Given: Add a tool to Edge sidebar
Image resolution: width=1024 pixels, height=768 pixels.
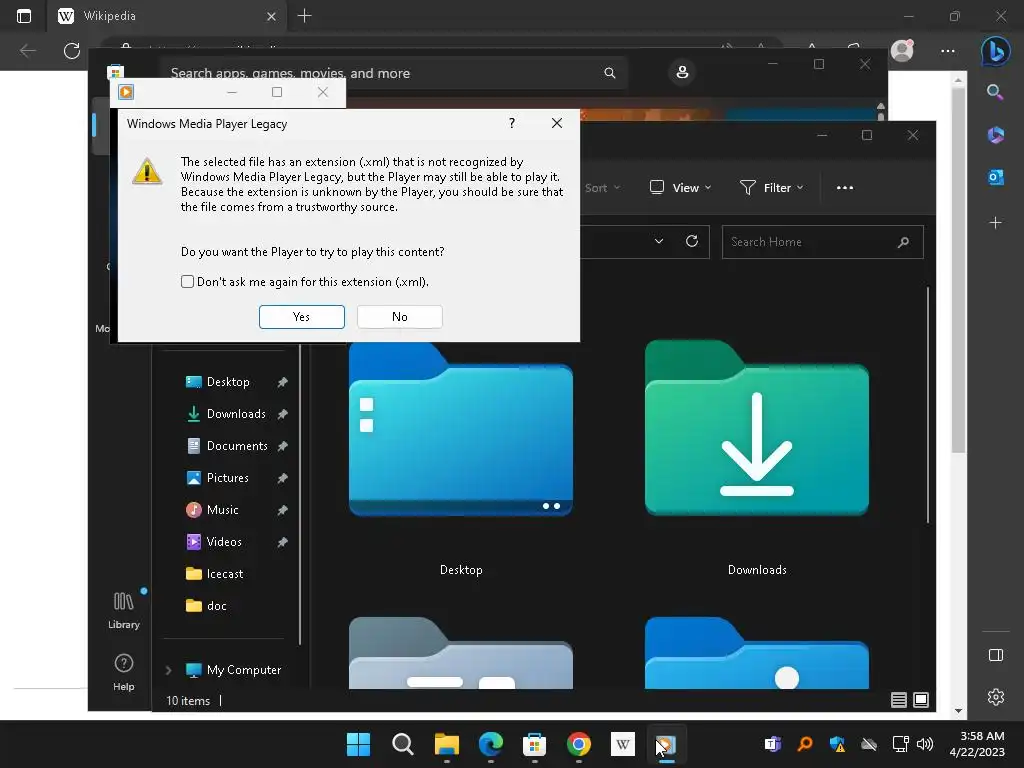Looking at the screenshot, I should [x=995, y=223].
